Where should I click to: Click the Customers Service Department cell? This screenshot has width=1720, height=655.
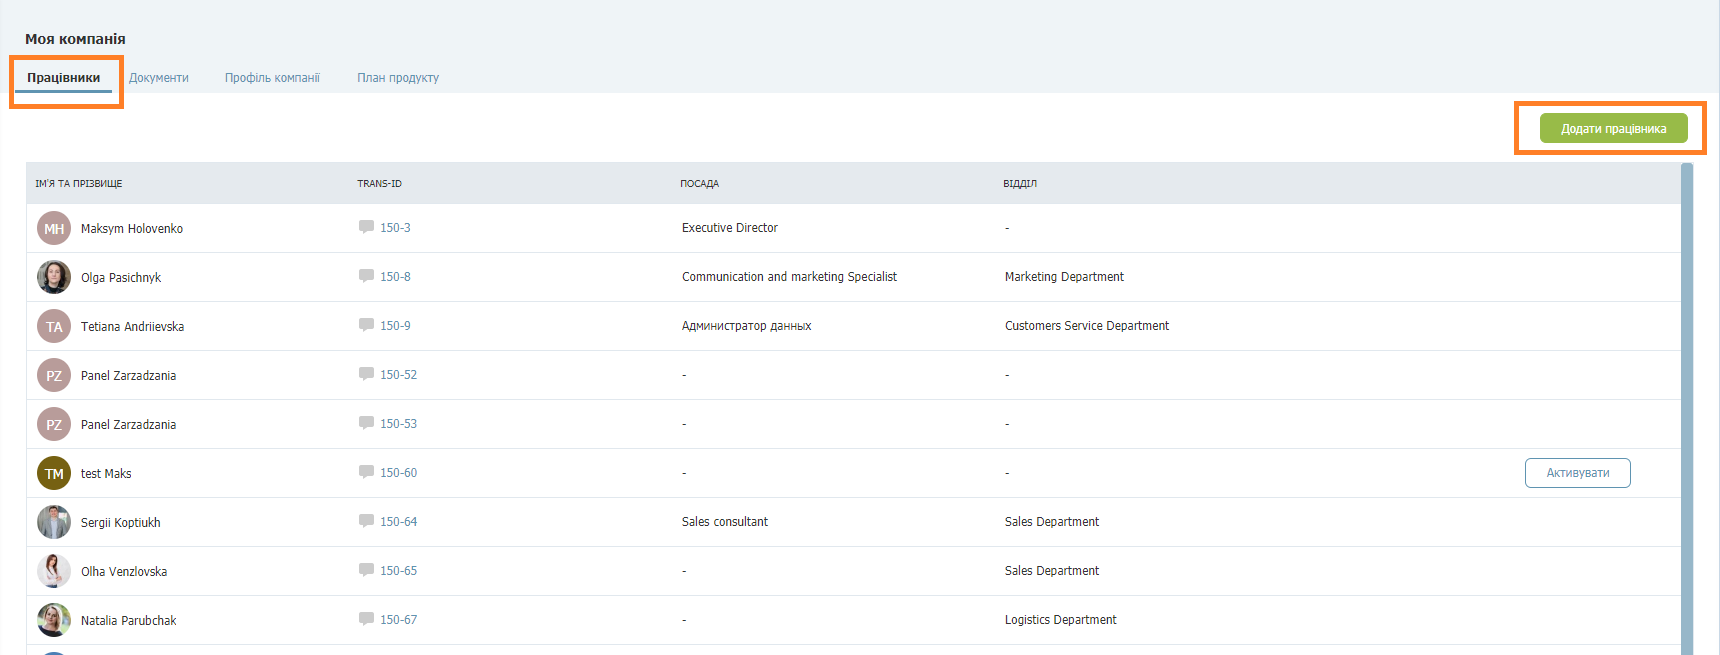pyautogui.click(x=1087, y=326)
